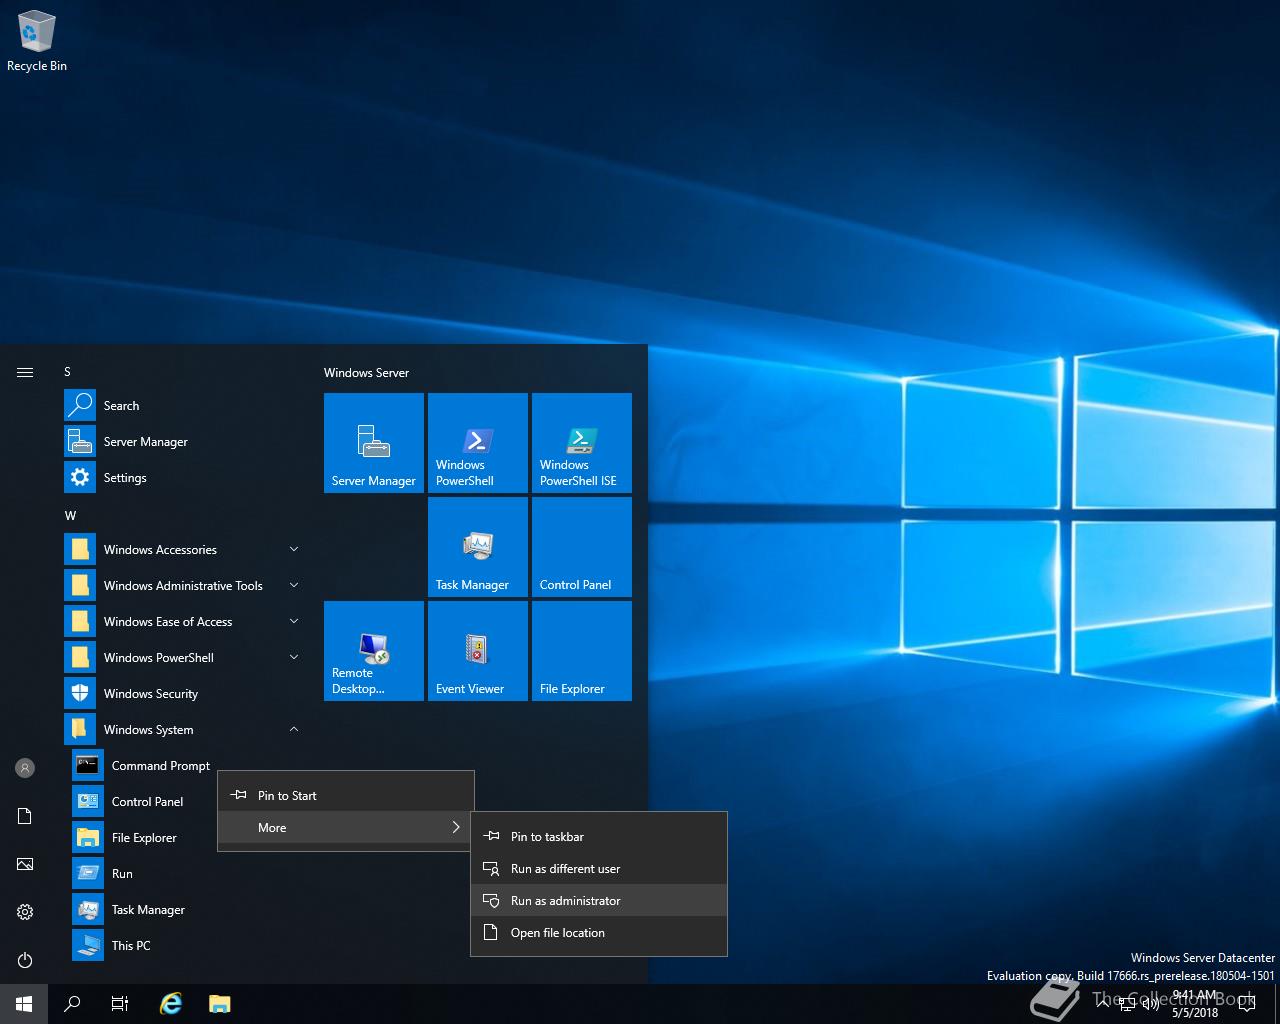Open the More submenu arrow
Screen dimensions: 1280x1024
coord(456,827)
